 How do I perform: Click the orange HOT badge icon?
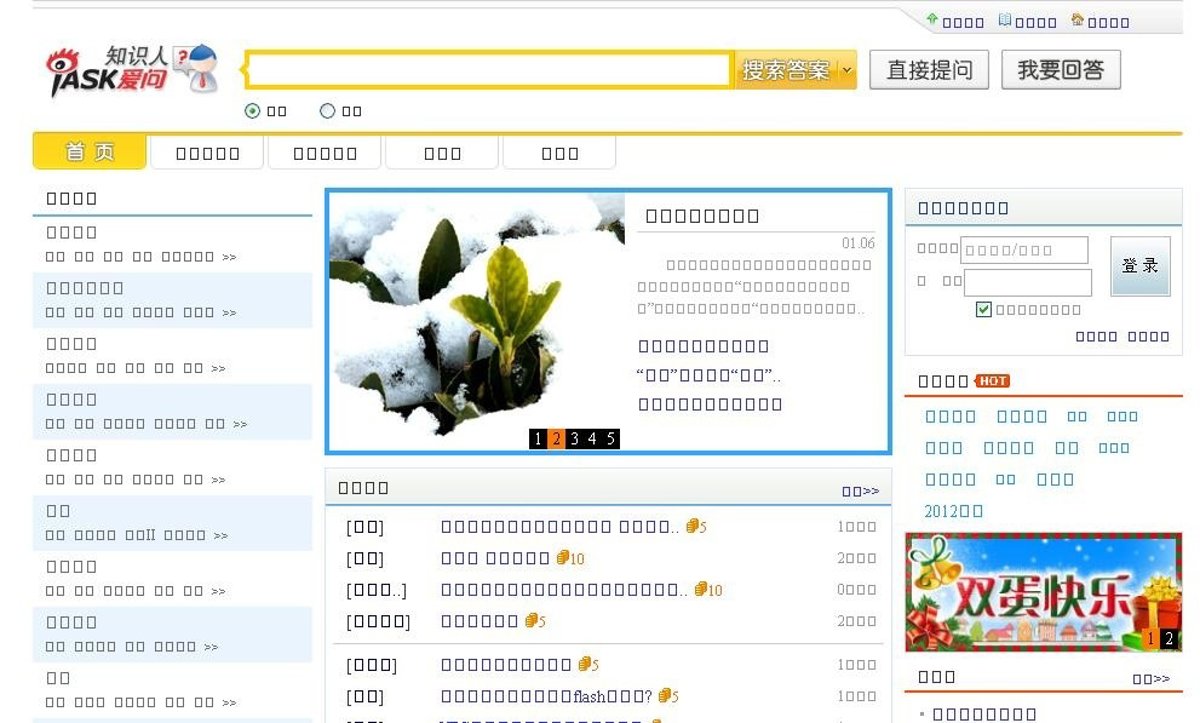(993, 381)
